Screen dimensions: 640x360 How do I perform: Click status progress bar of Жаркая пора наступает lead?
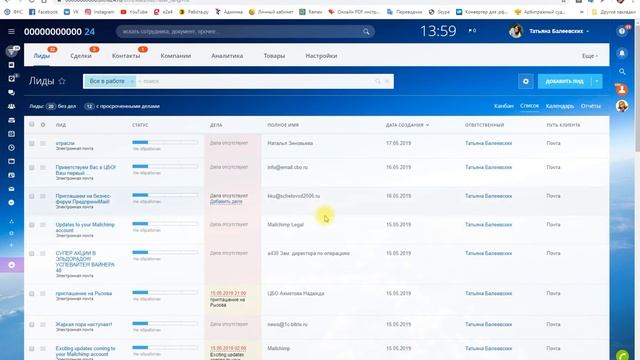(x=165, y=323)
